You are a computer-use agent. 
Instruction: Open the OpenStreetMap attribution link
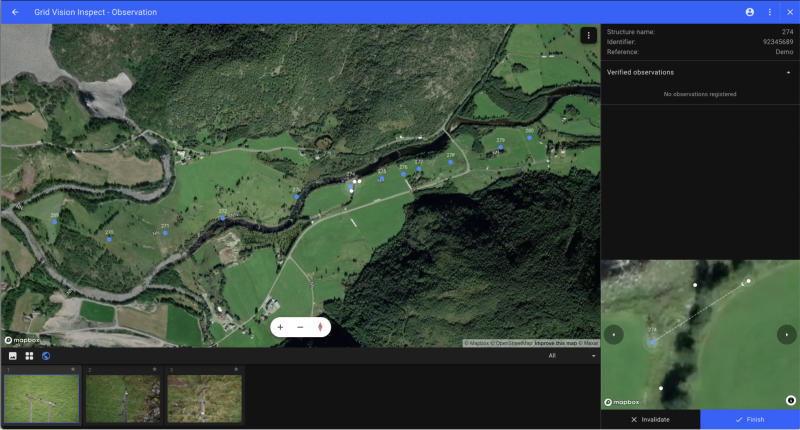tap(512, 343)
